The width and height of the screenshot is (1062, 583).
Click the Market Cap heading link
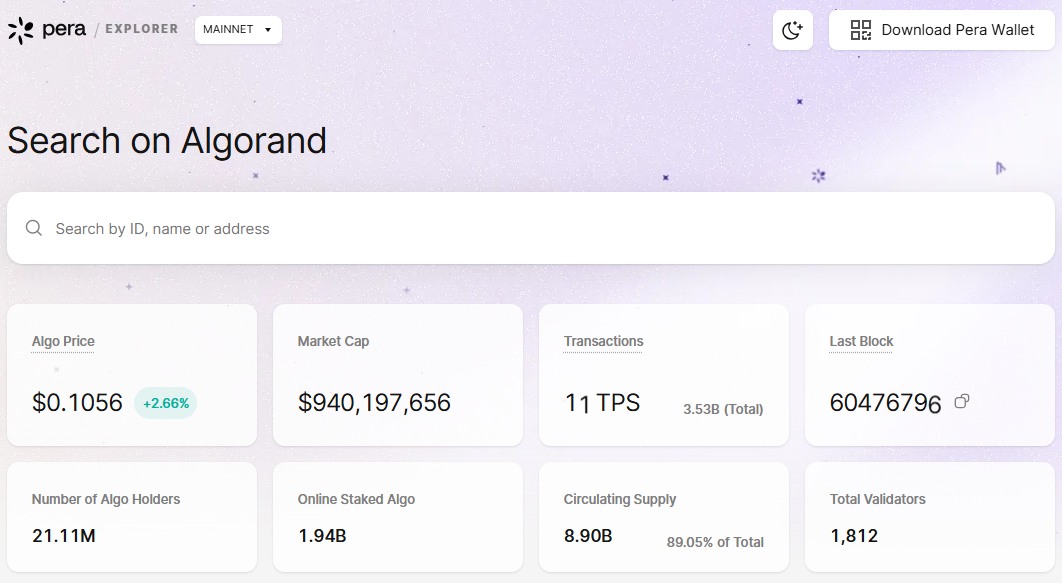333,341
